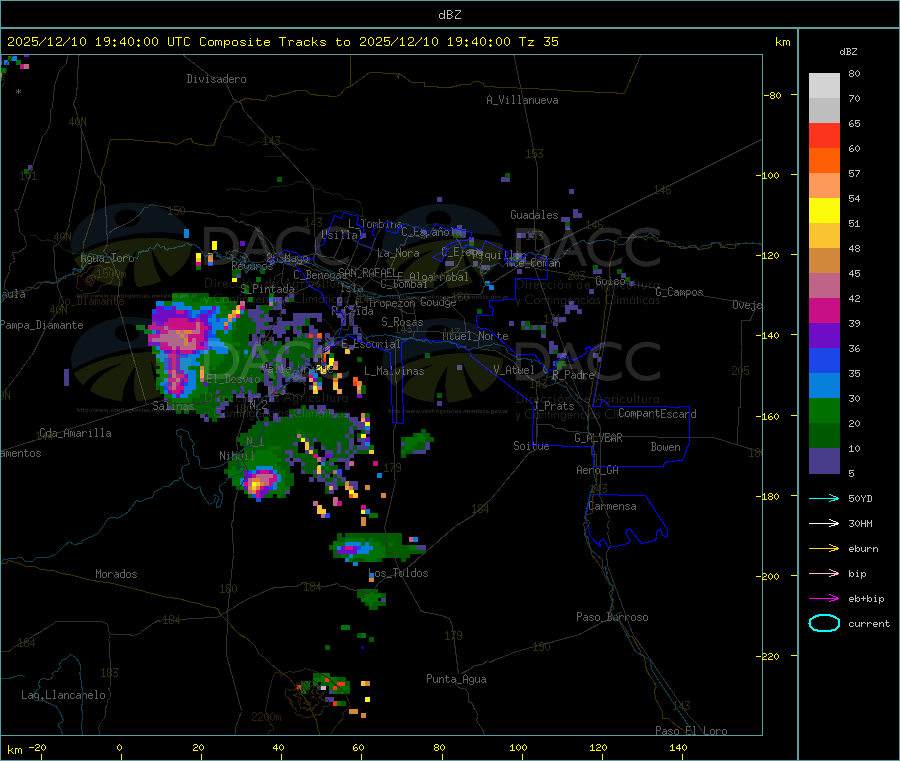Click the 'Atuel_Norte' map label
Image resolution: width=900 pixels, height=761 pixels.
(475, 336)
